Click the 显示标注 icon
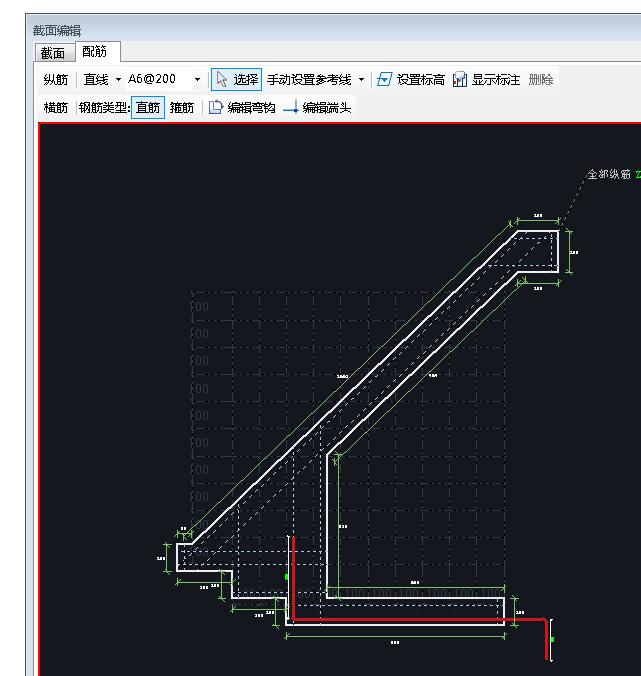 point(460,79)
